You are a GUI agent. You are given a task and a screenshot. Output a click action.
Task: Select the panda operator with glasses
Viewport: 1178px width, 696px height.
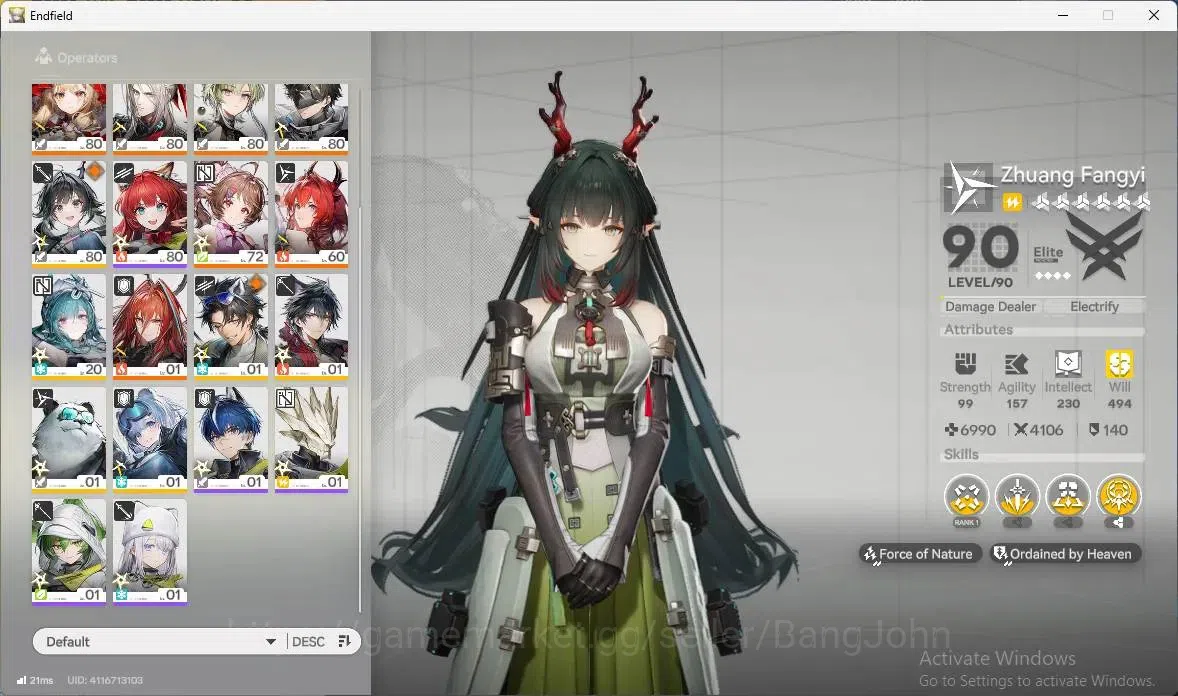(x=68, y=439)
